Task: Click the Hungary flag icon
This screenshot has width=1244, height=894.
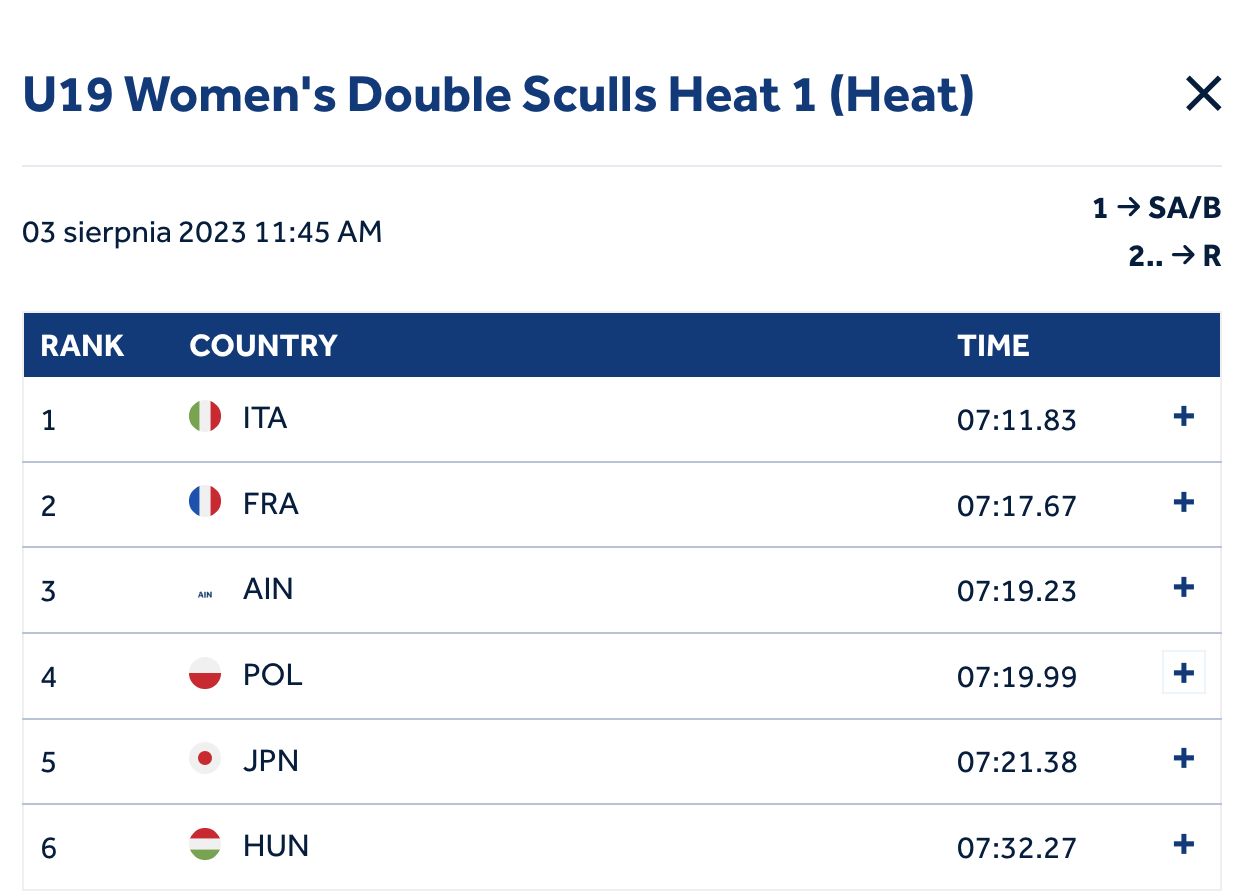Action: coord(205,845)
